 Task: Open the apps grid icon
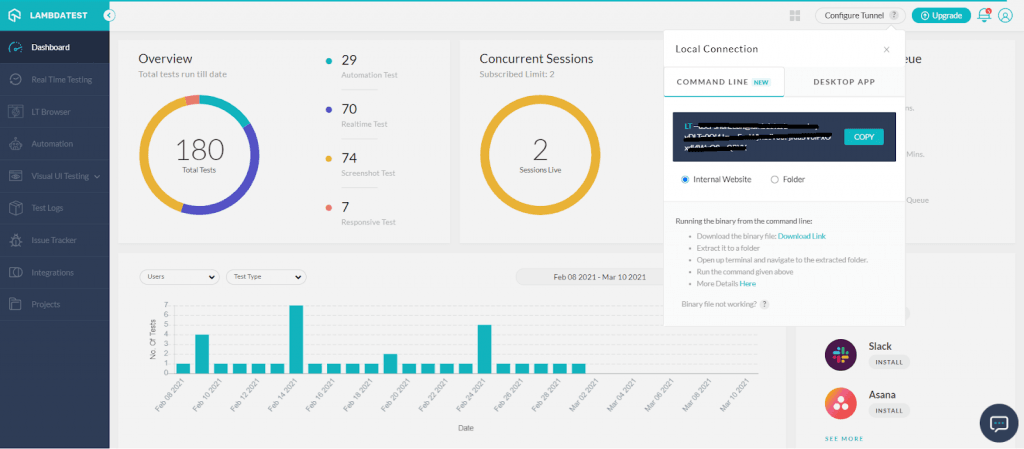795,16
